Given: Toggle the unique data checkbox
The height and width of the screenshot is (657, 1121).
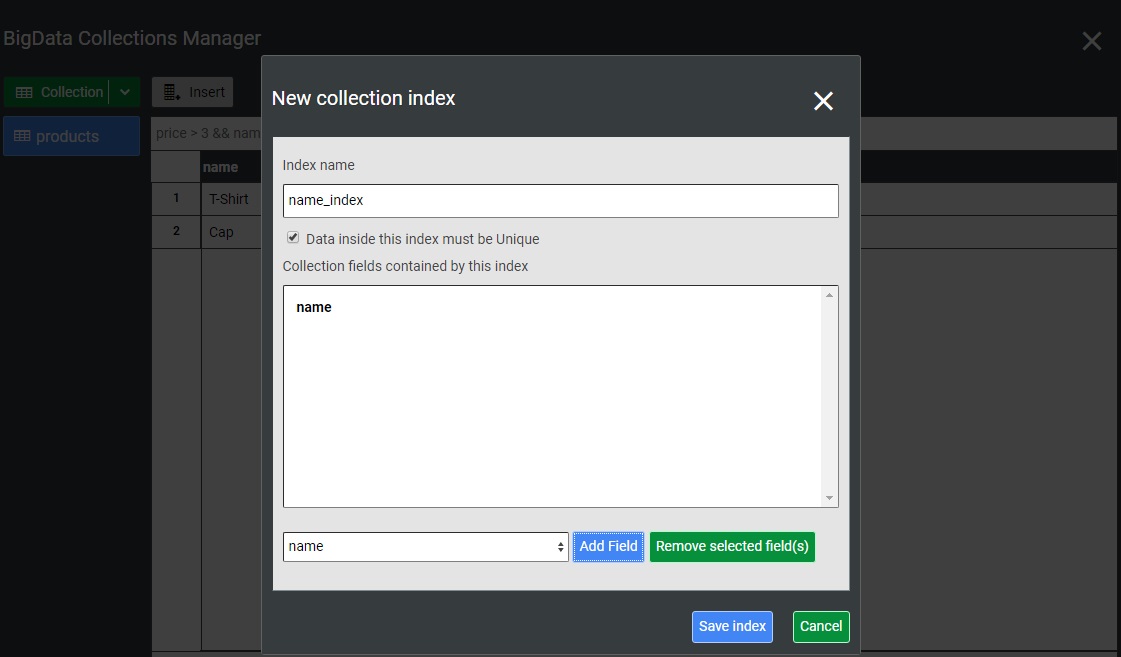Looking at the screenshot, I should tap(293, 238).
